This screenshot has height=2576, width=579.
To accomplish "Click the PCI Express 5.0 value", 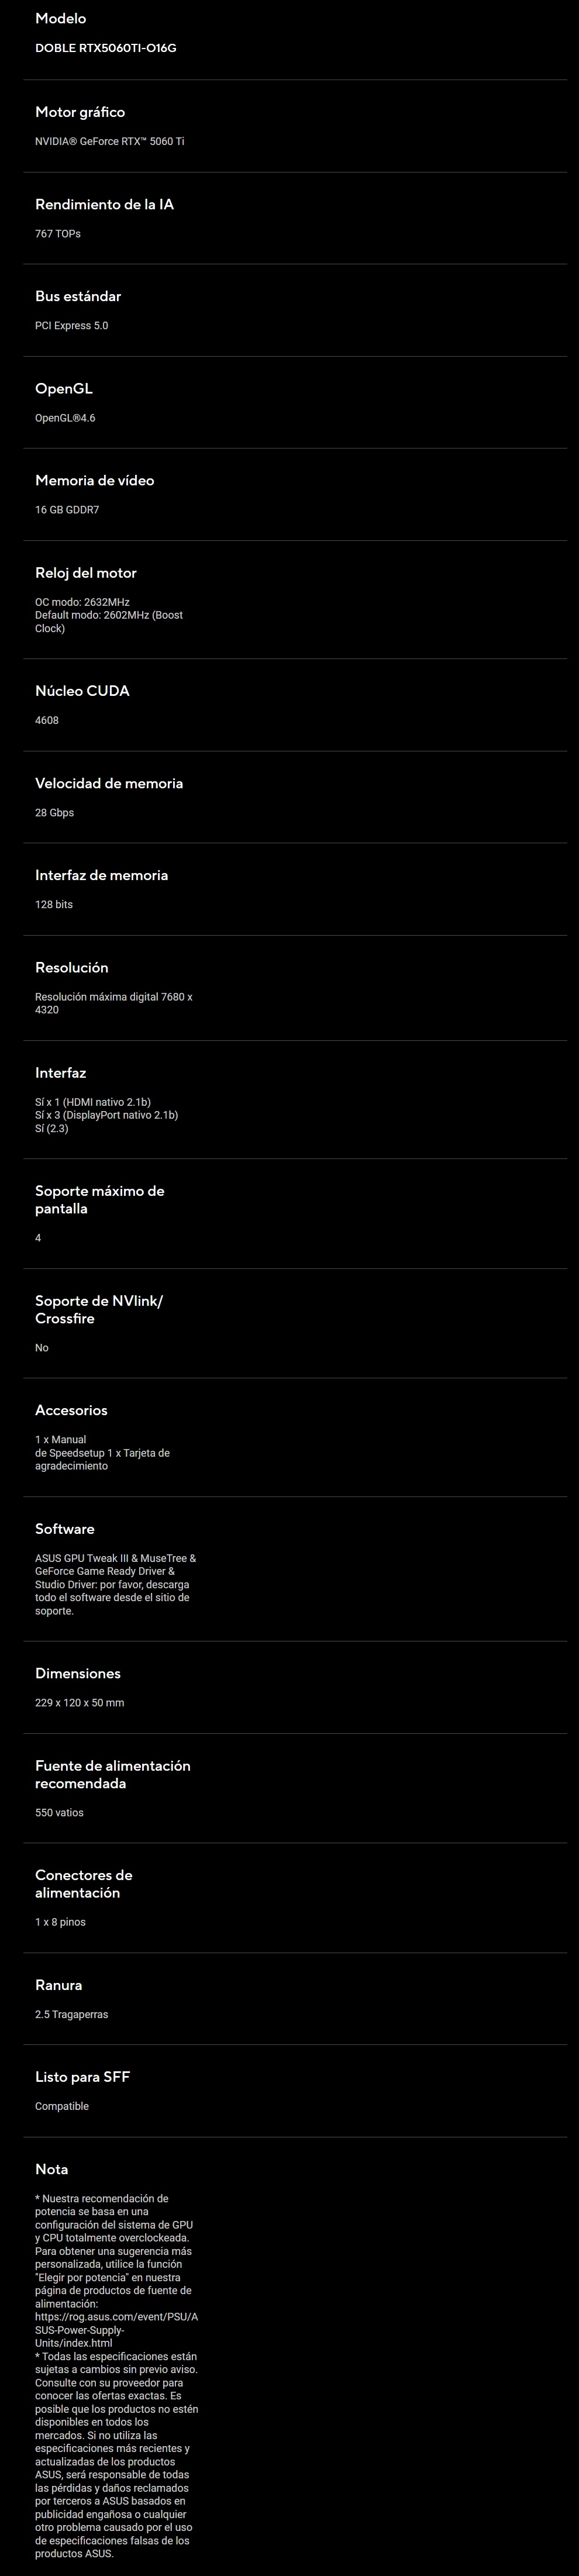I will pos(71,325).
